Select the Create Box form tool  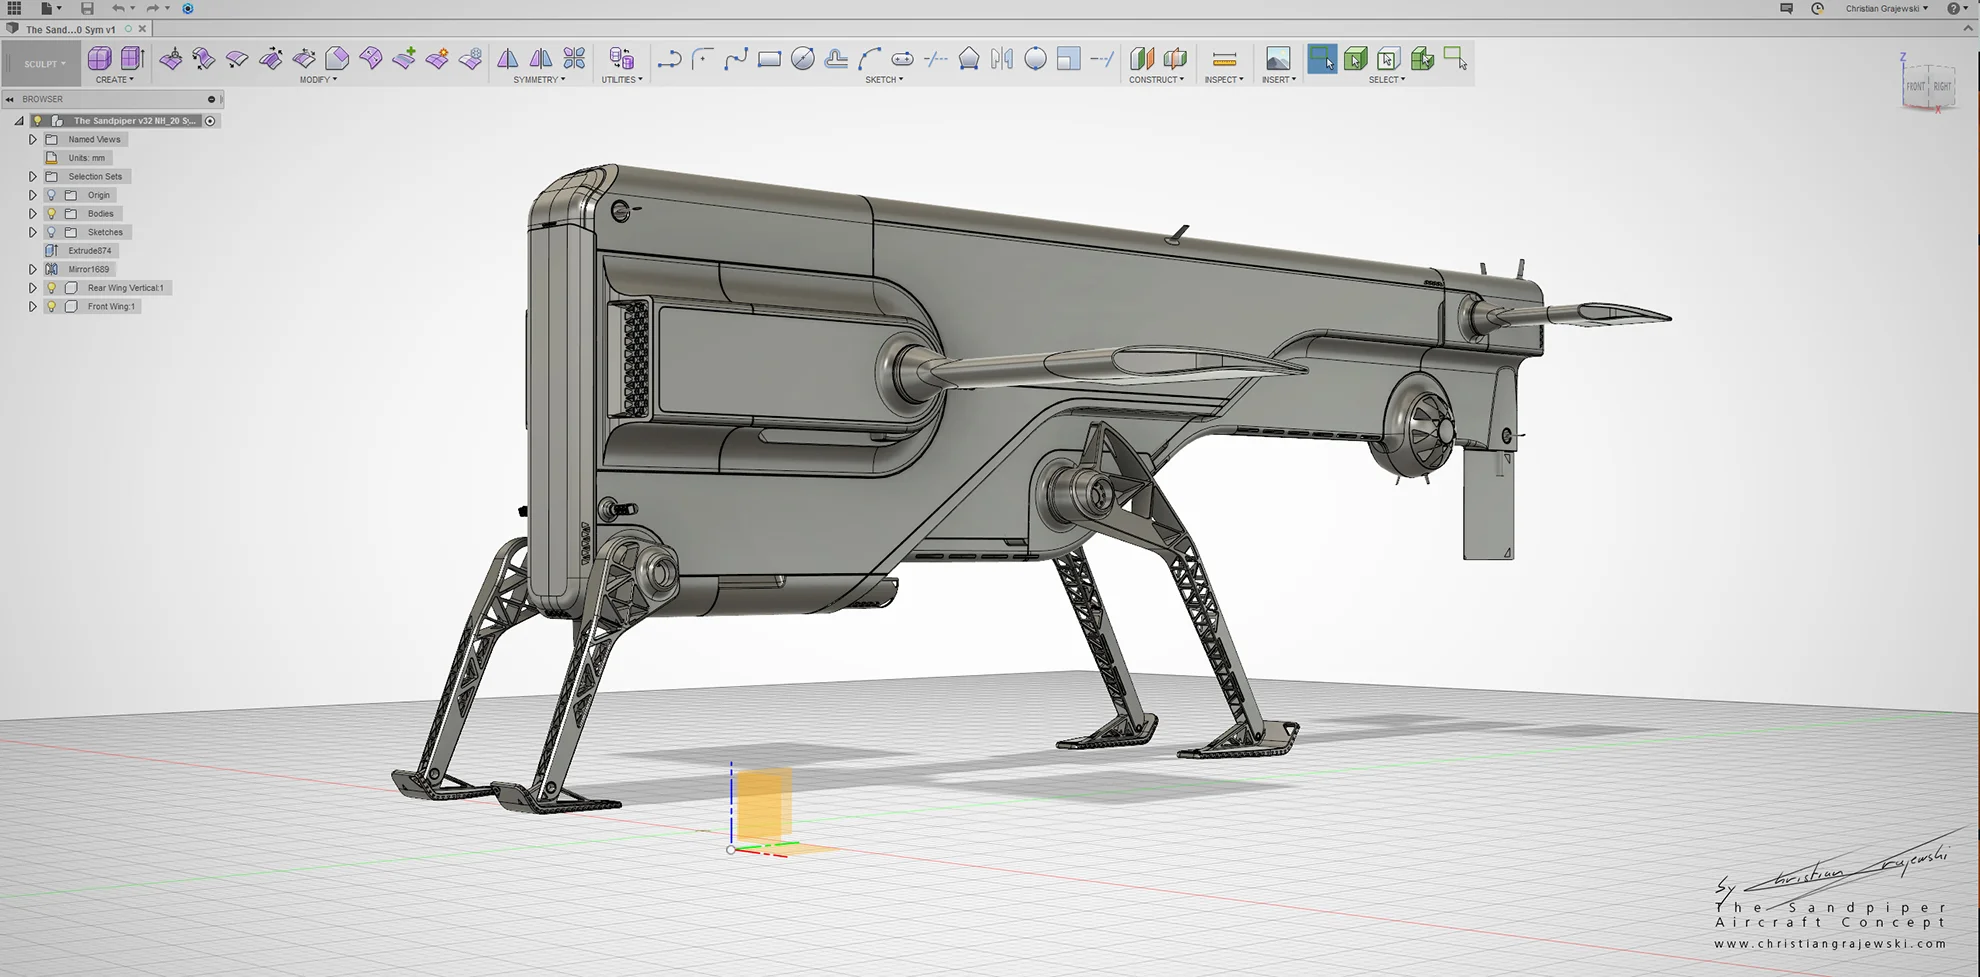(100, 59)
